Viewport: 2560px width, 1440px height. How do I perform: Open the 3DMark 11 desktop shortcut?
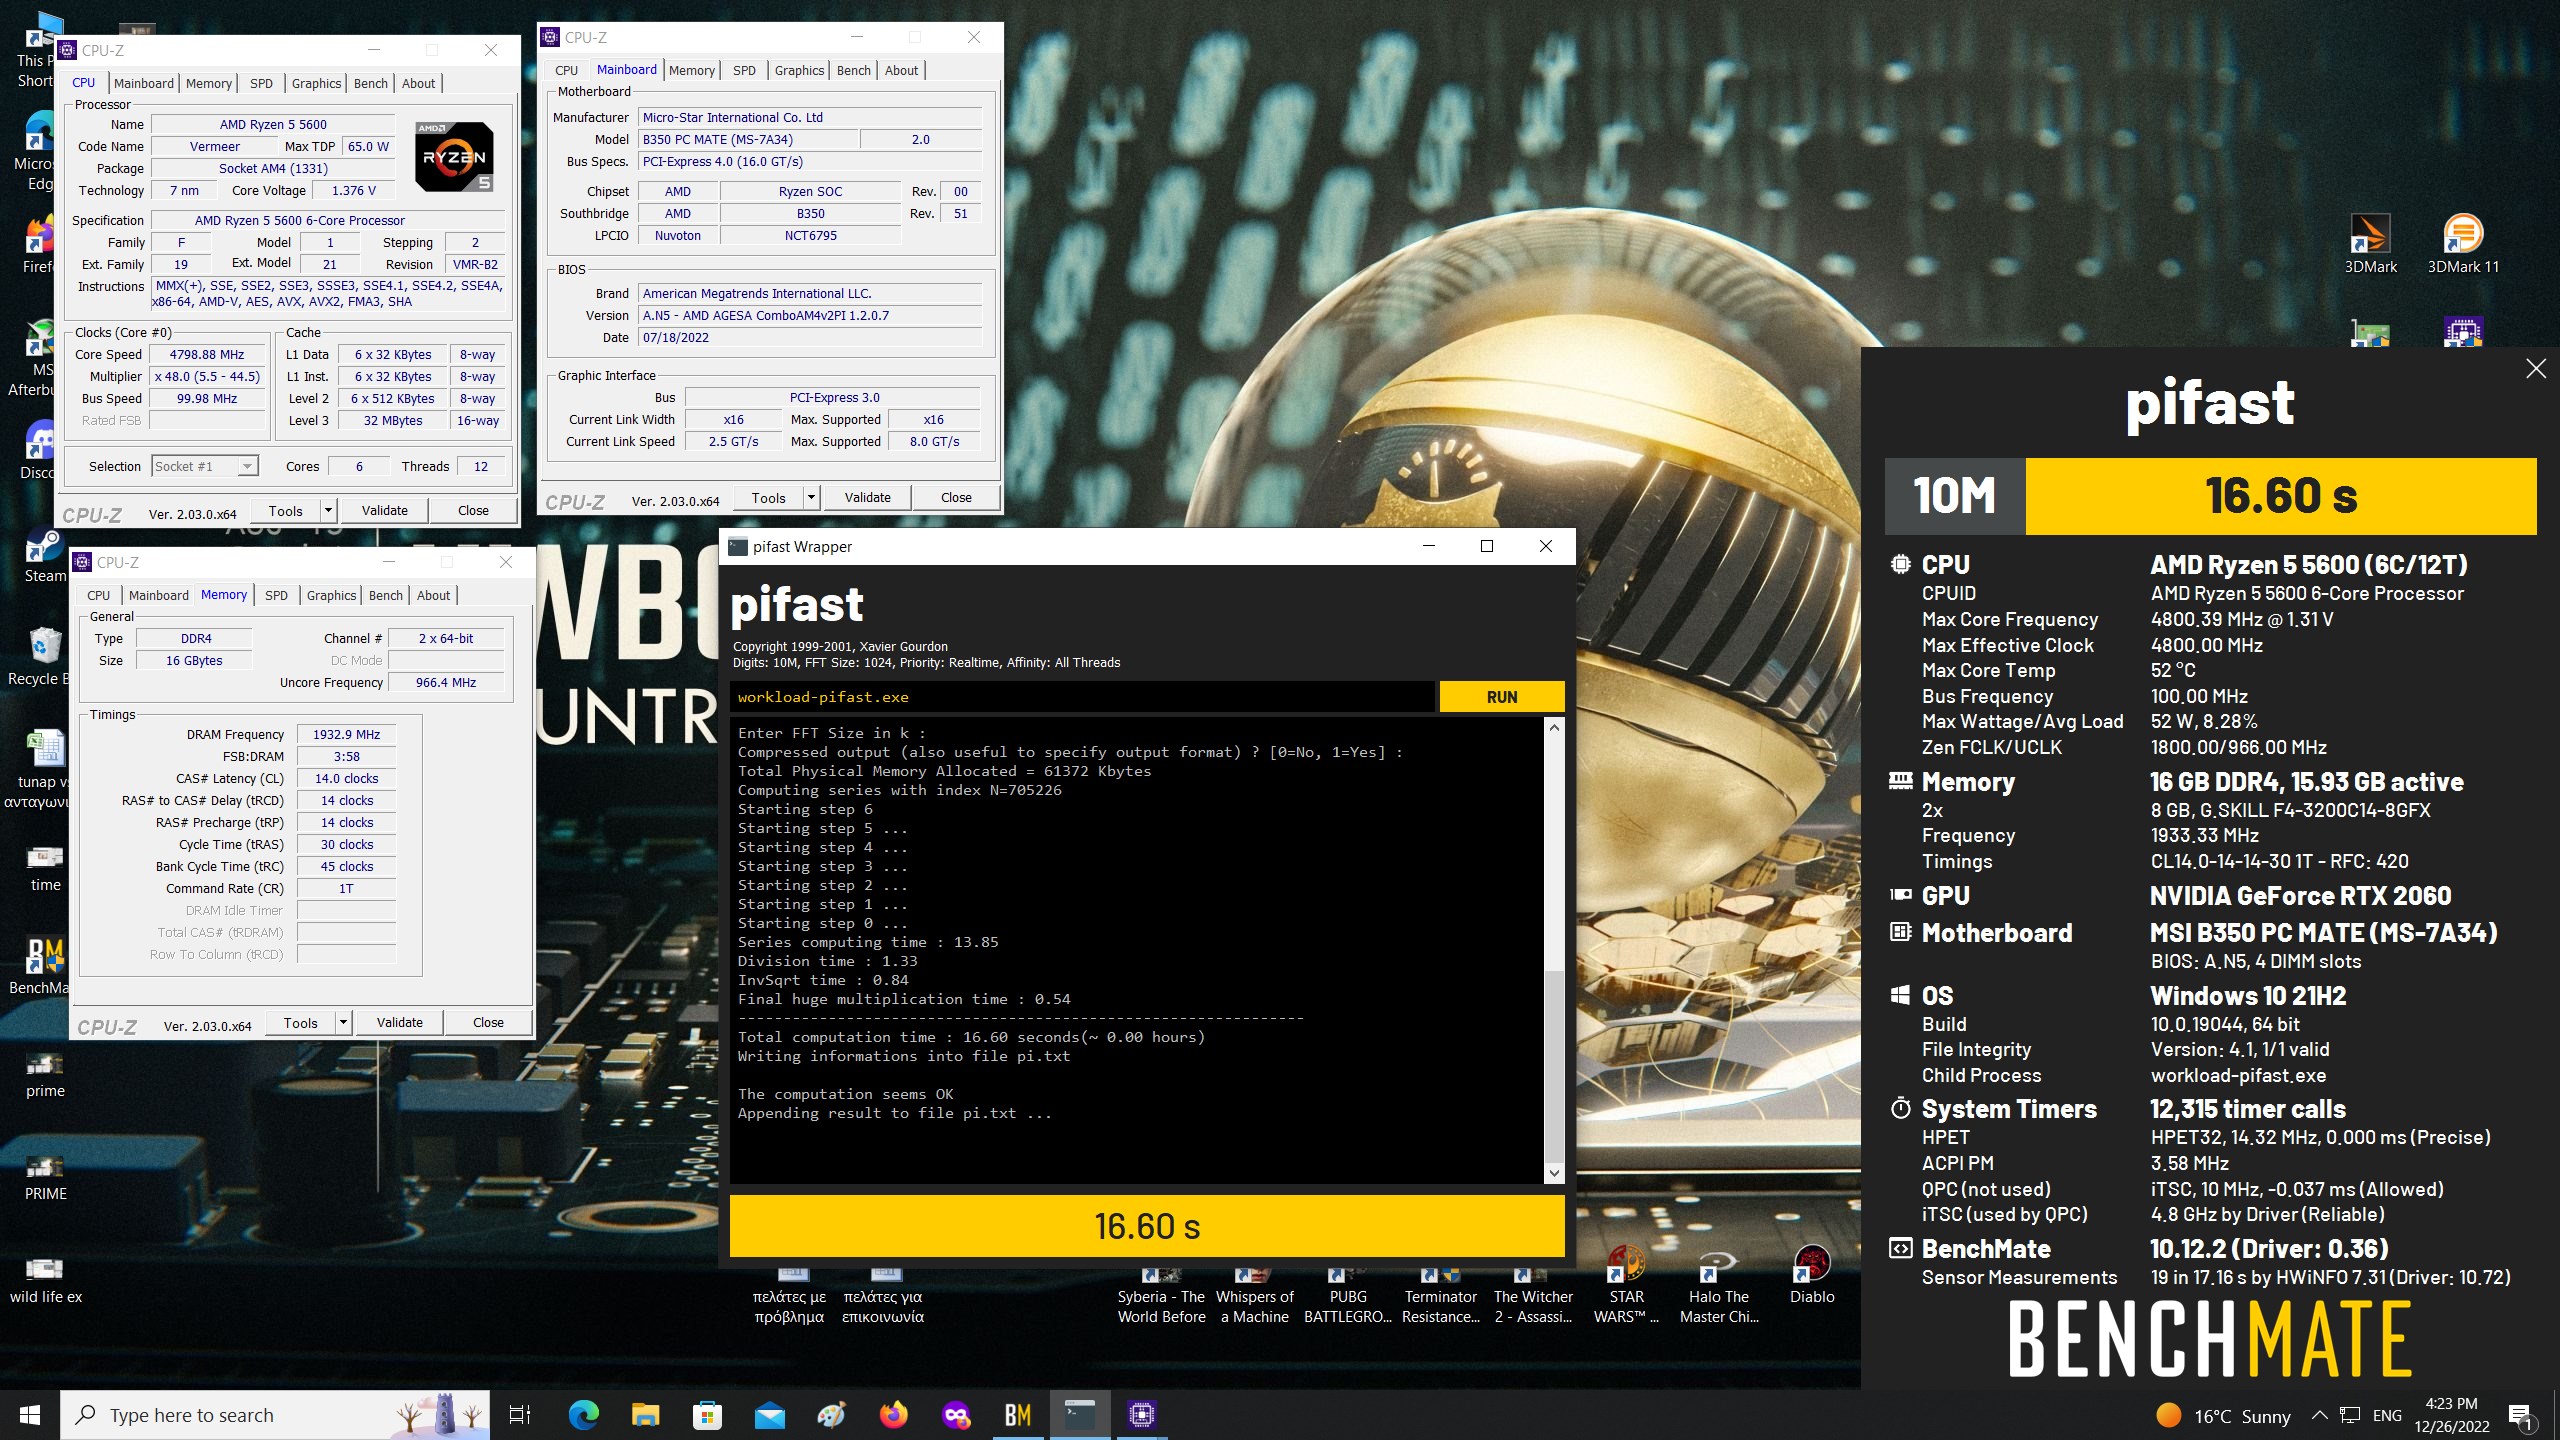pos(2462,243)
